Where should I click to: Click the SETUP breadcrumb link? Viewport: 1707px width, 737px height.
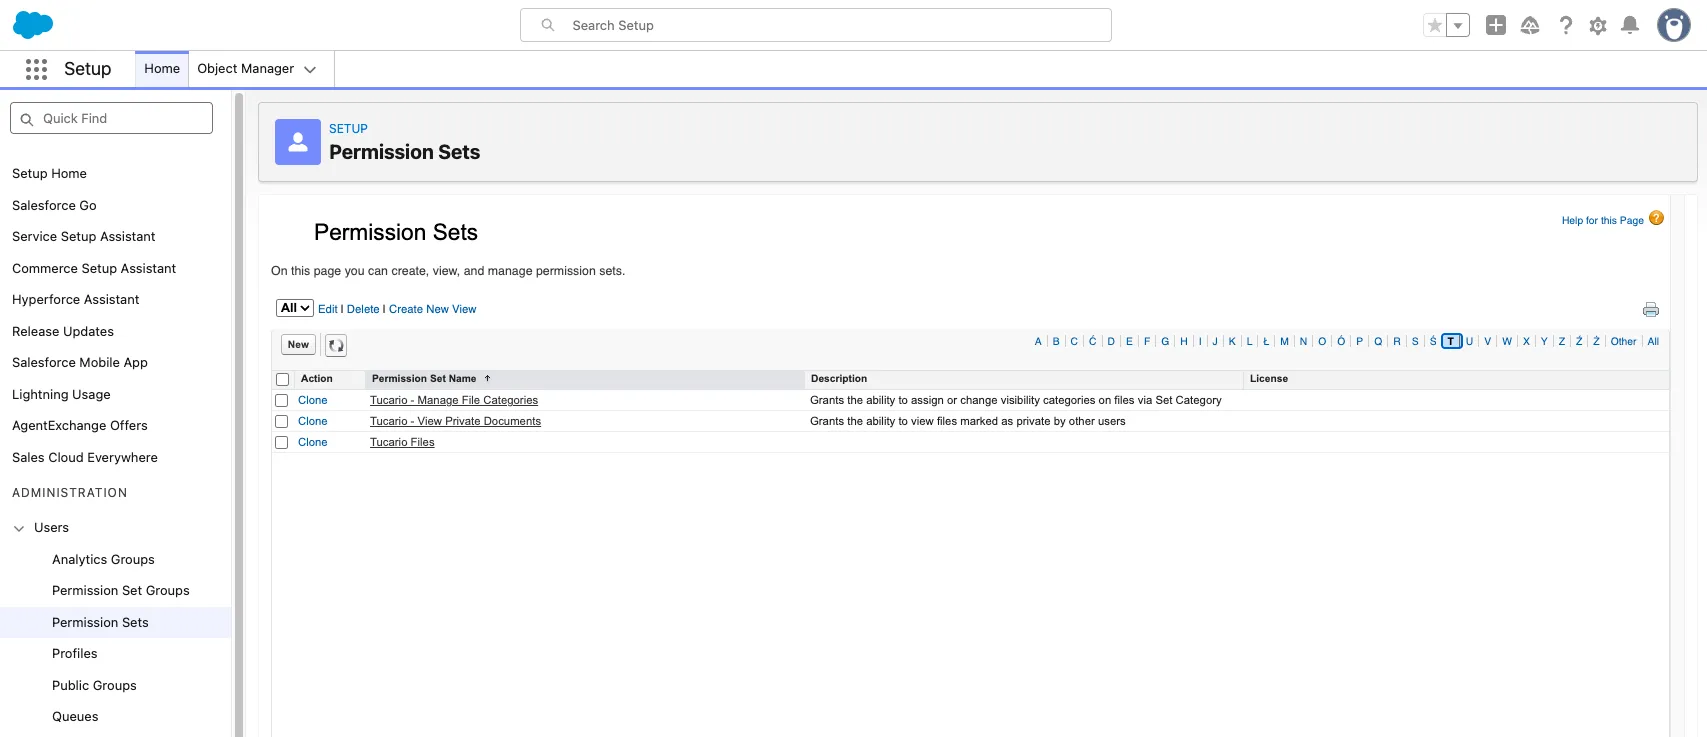[348, 129]
